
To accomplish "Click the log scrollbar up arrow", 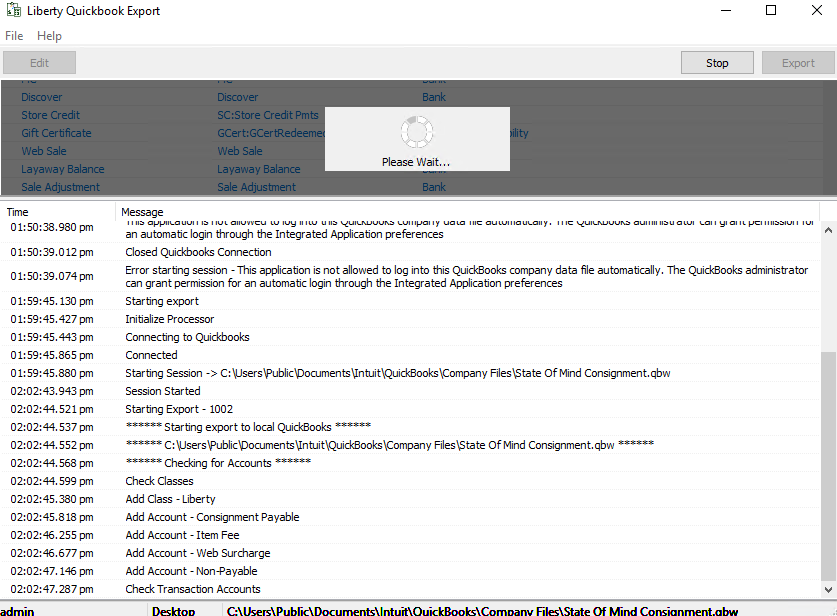I will (828, 231).
